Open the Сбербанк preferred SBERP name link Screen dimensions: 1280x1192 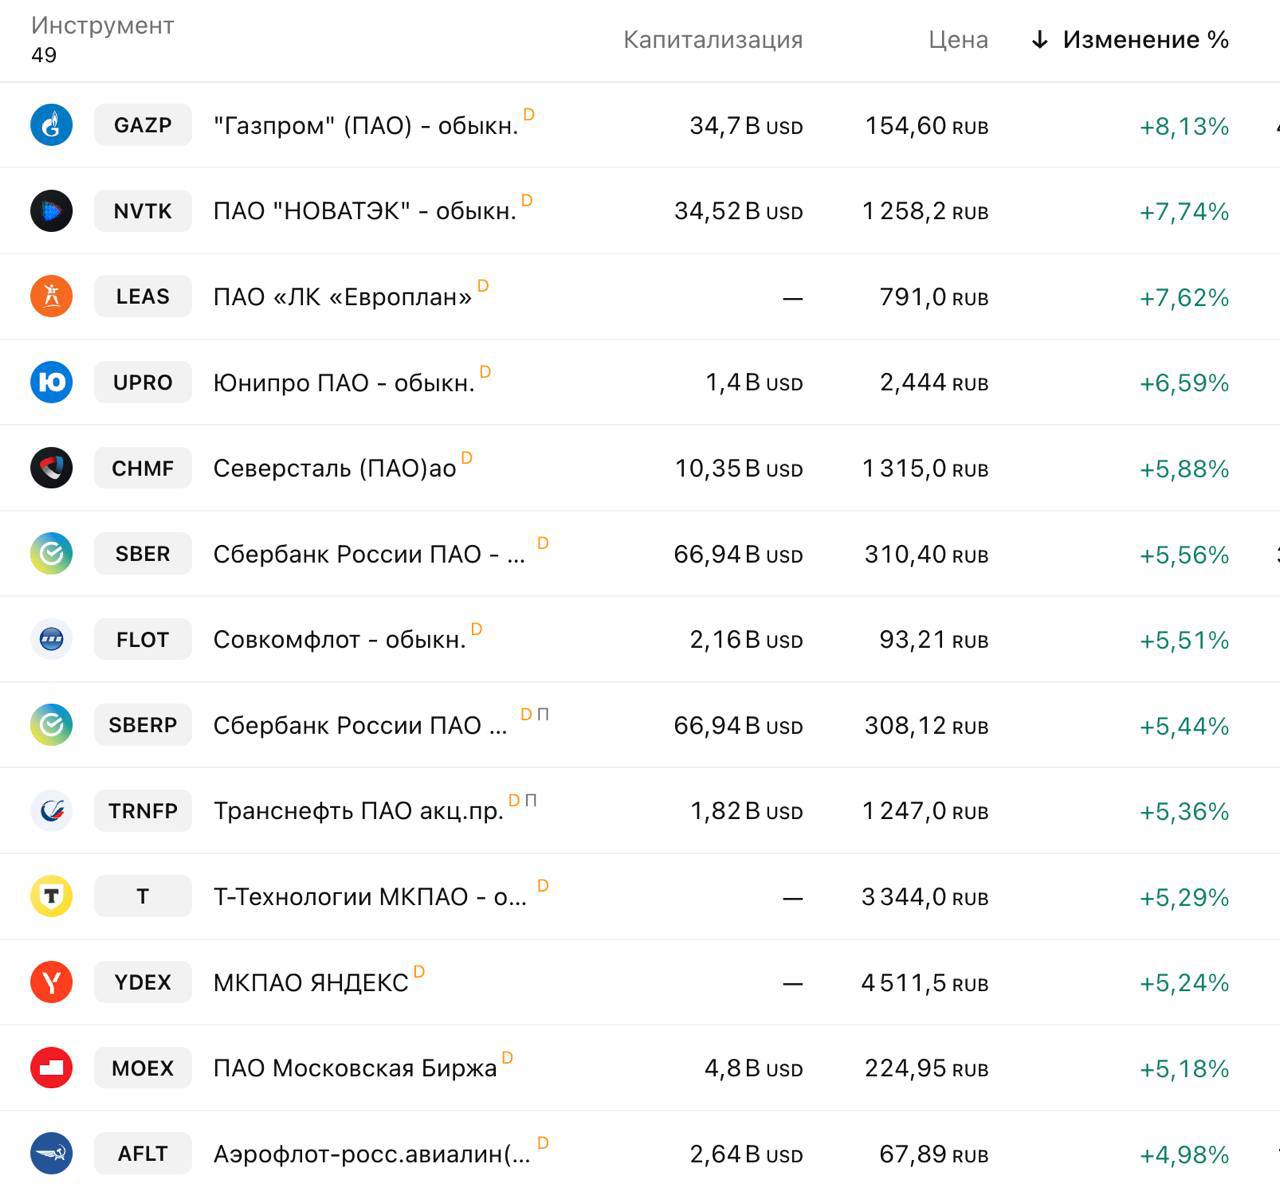360,726
